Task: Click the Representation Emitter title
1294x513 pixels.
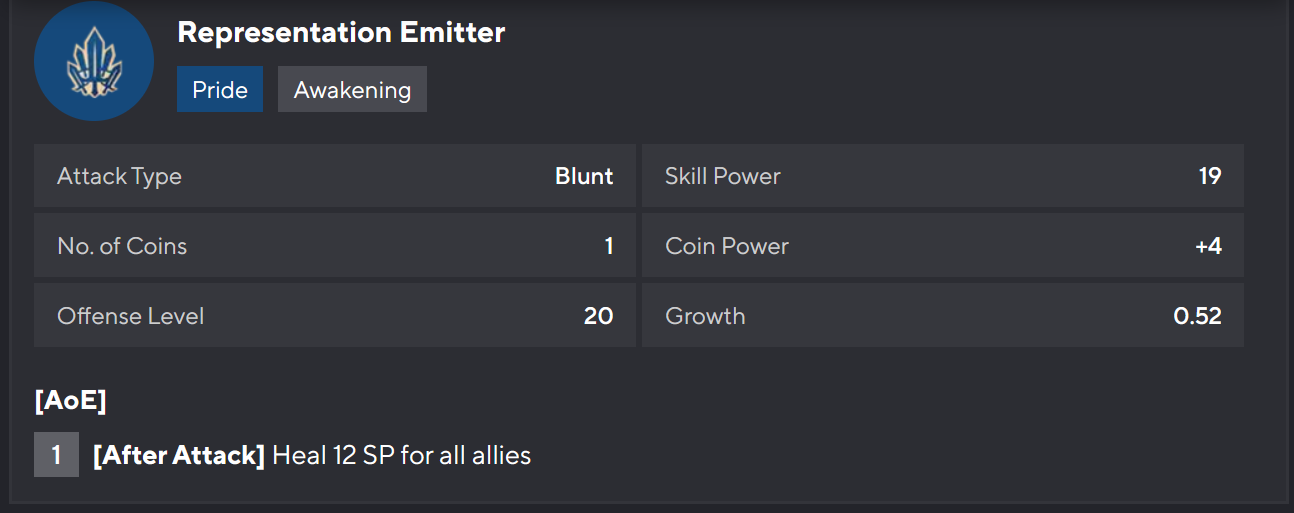Action: [x=341, y=32]
